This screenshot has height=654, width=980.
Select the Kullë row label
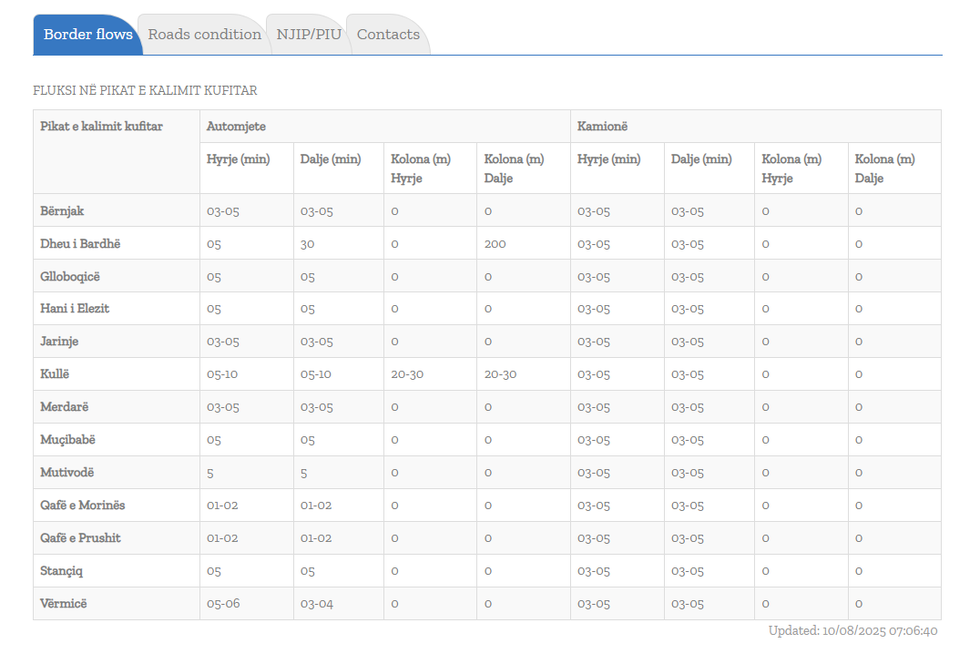pyautogui.click(x=55, y=374)
